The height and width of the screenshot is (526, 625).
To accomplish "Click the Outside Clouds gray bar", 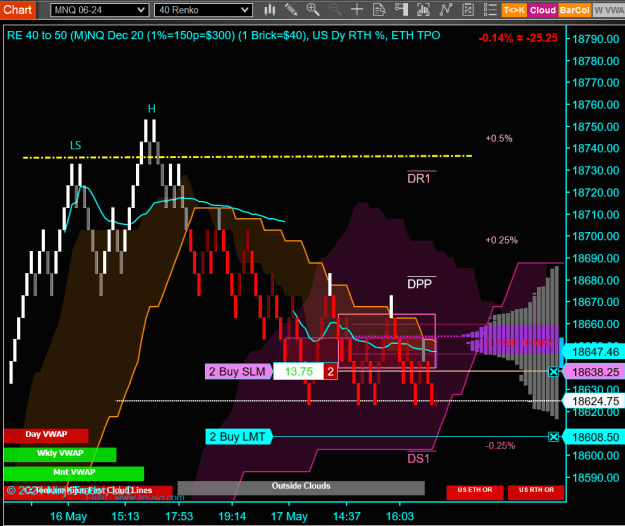I will [301, 487].
